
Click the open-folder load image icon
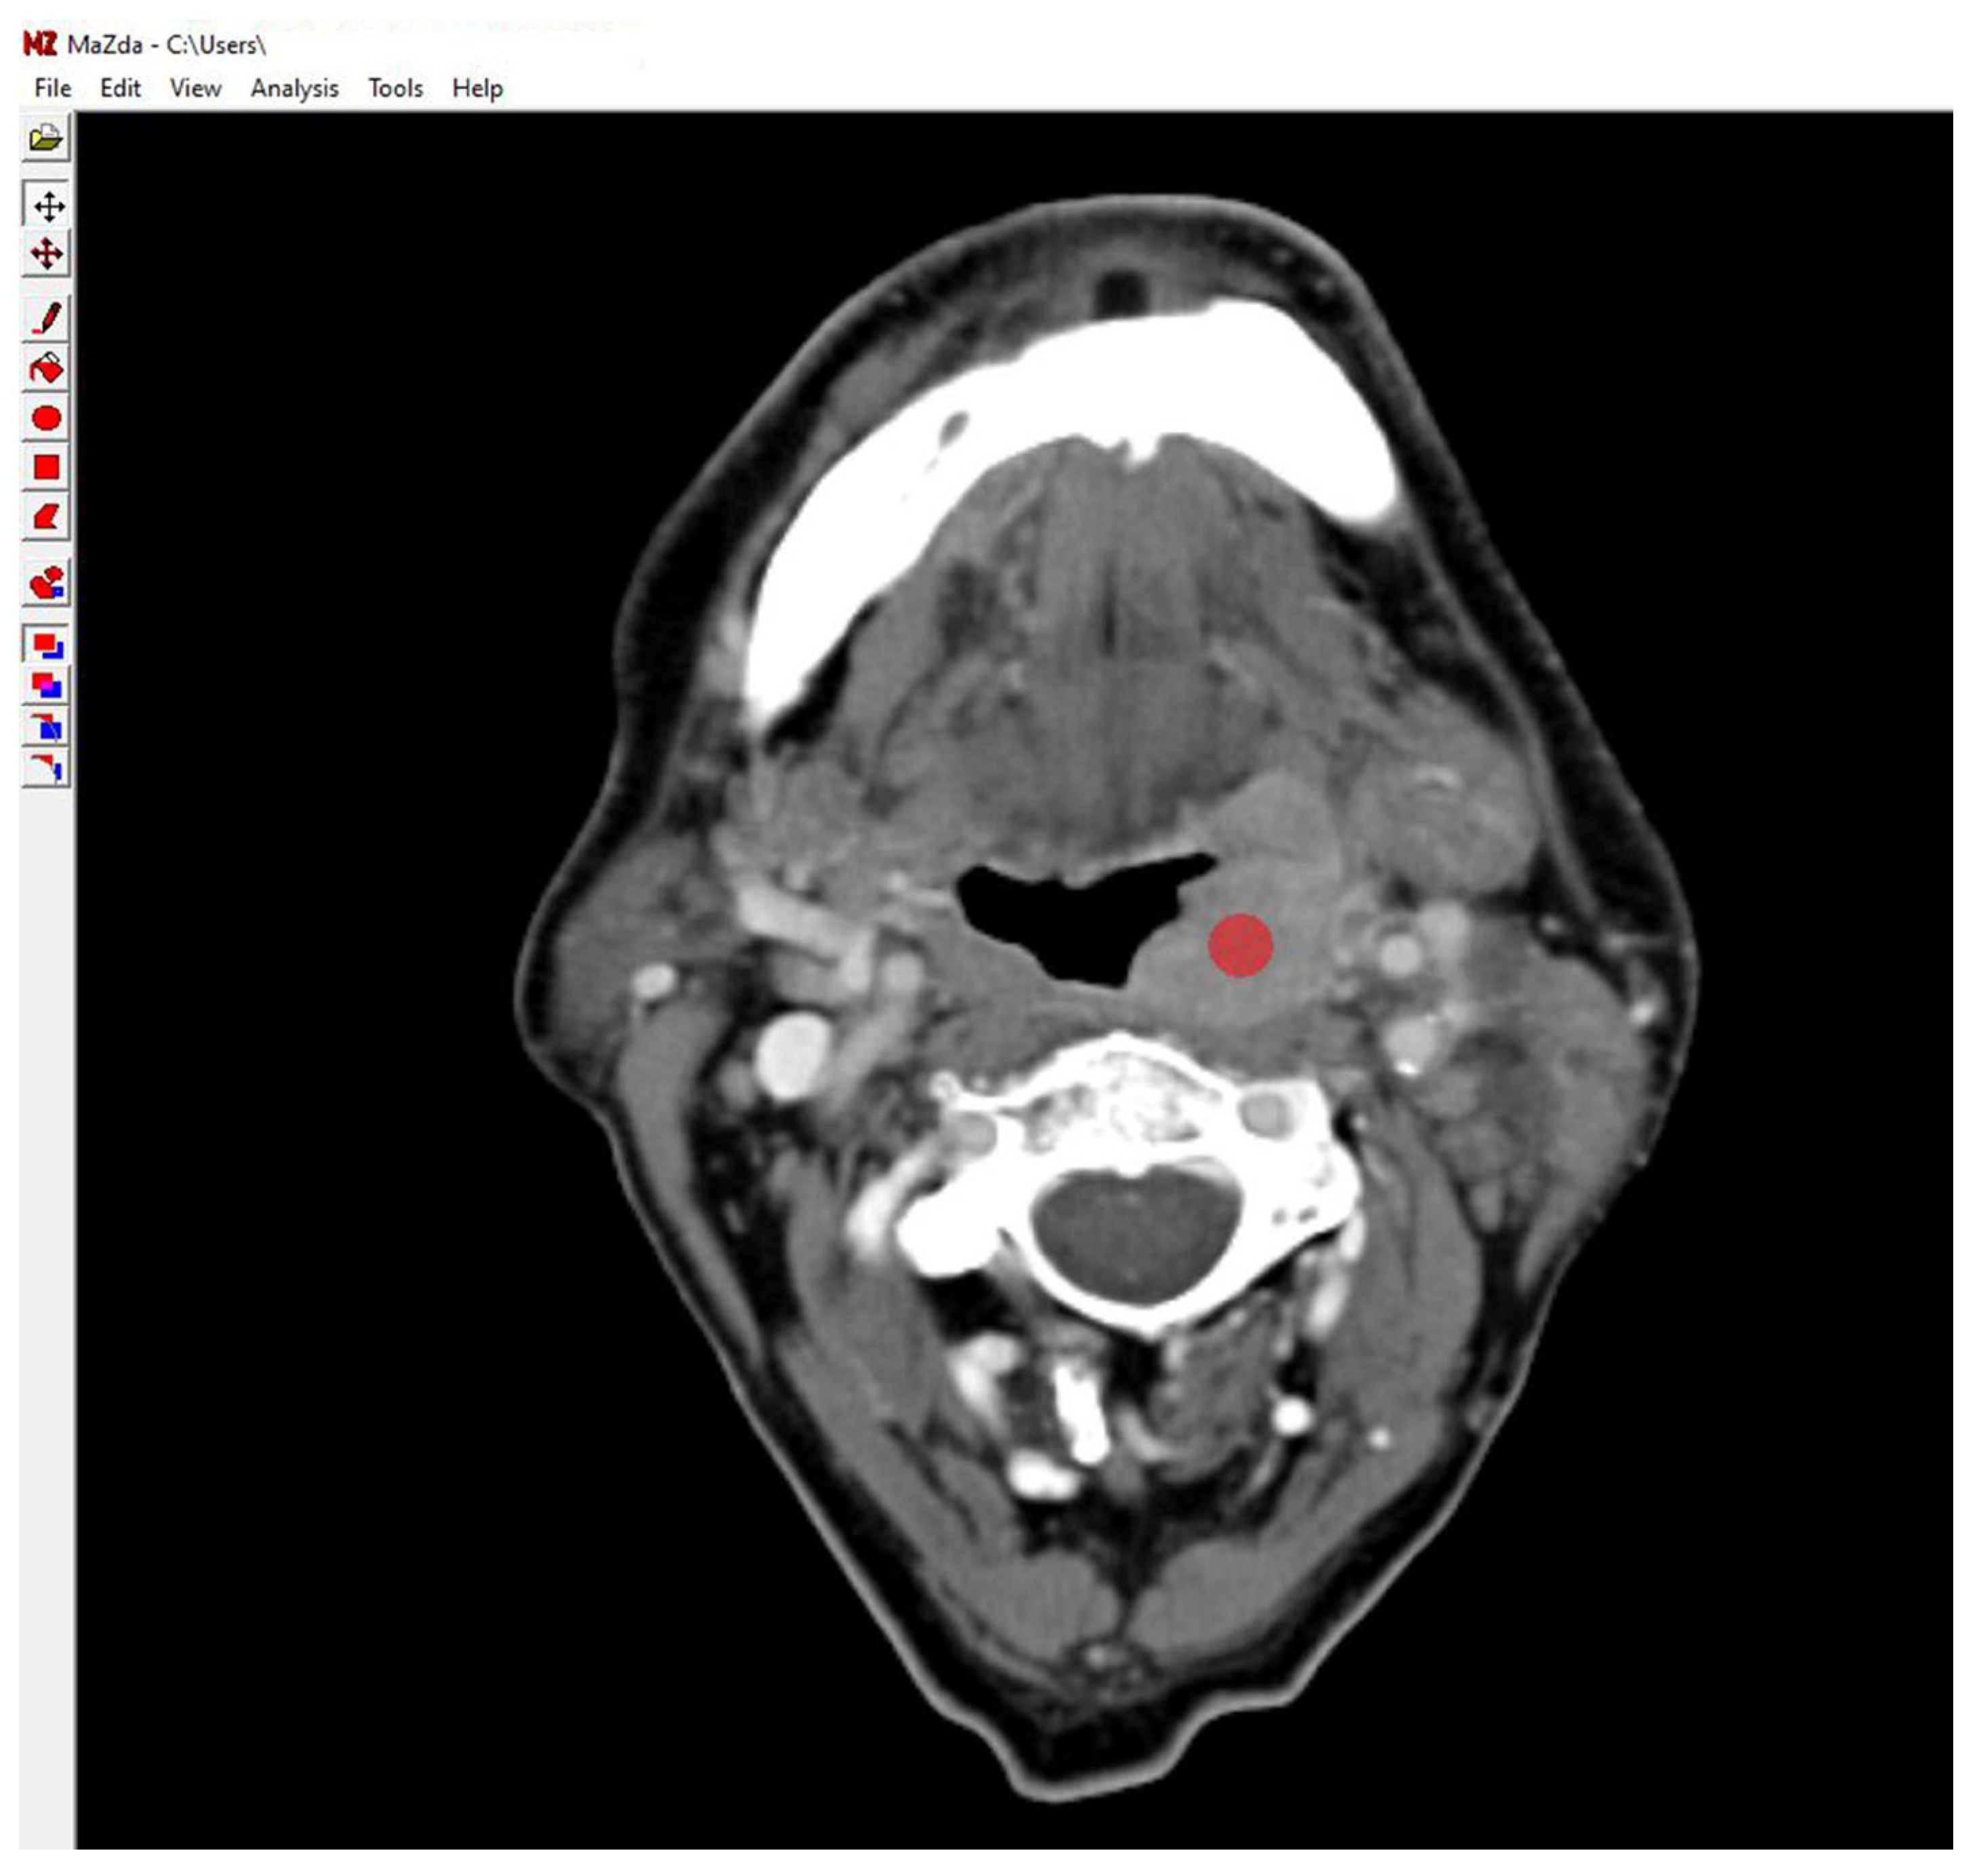point(46,138)
